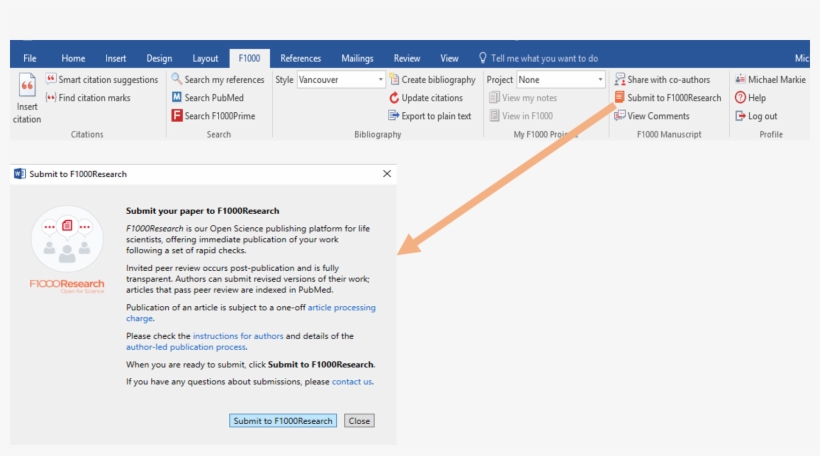Click the Close button in the dialog
This screenshot has width=820, height=456.
pyautogui.click(x=359, y=420)
